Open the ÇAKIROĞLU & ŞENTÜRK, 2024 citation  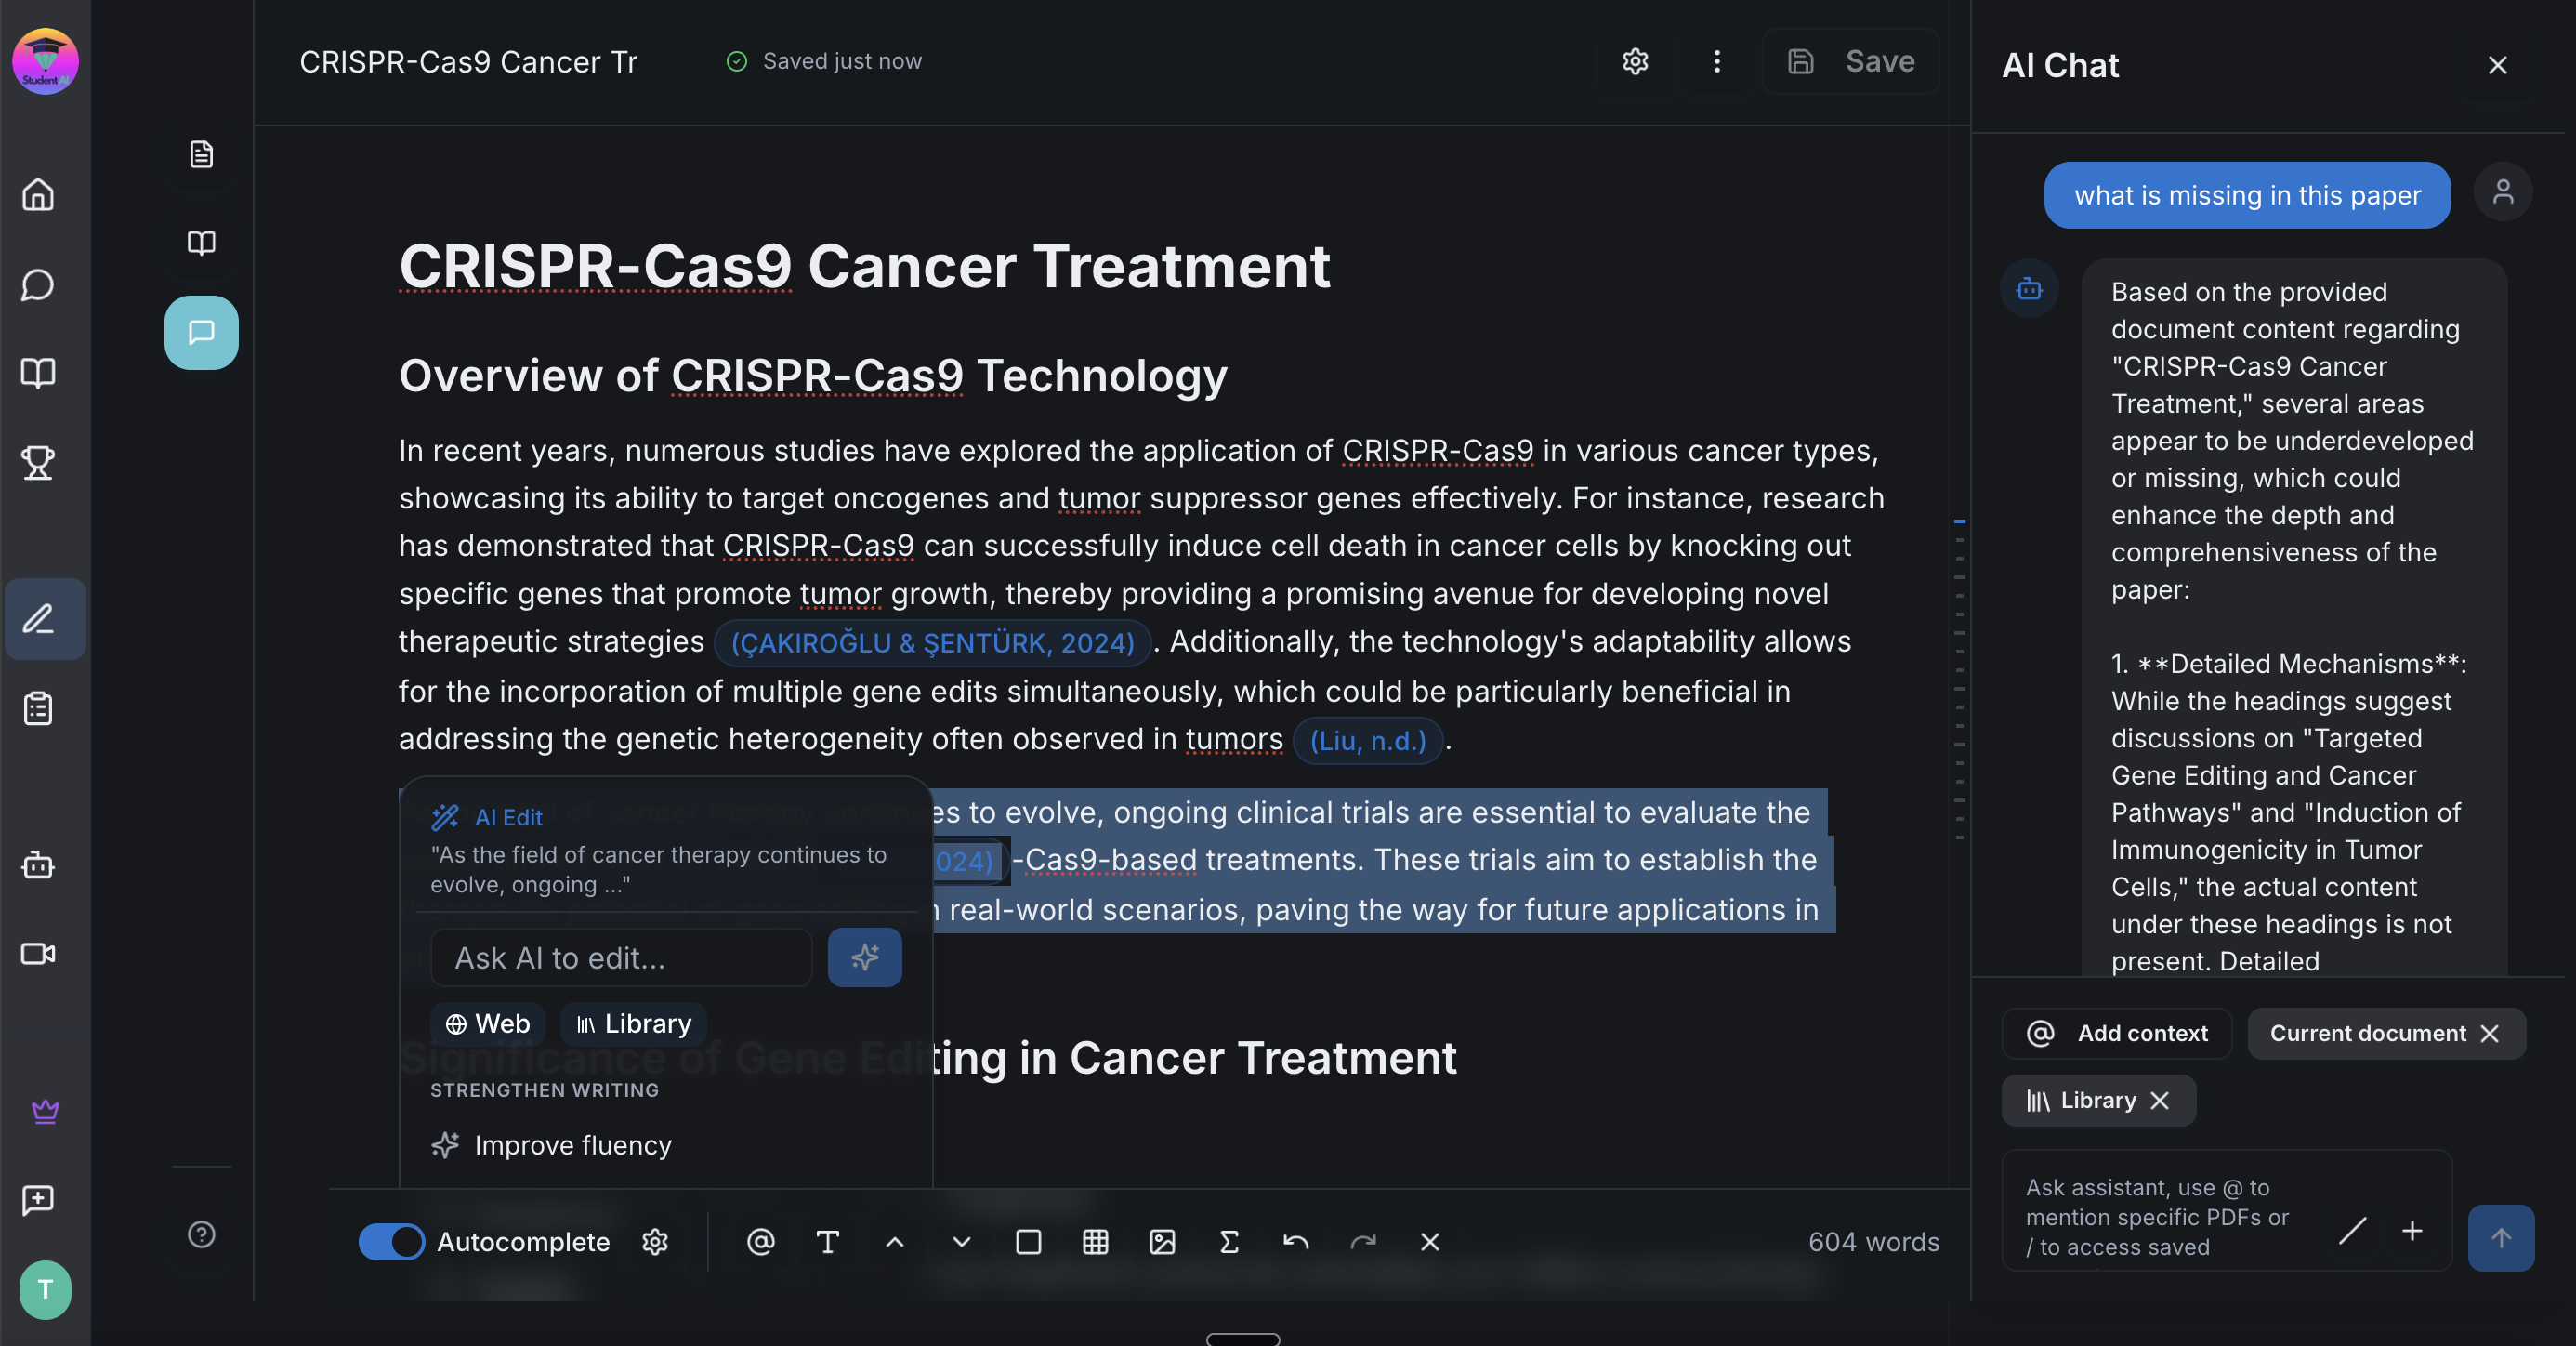tap(932, 642)
